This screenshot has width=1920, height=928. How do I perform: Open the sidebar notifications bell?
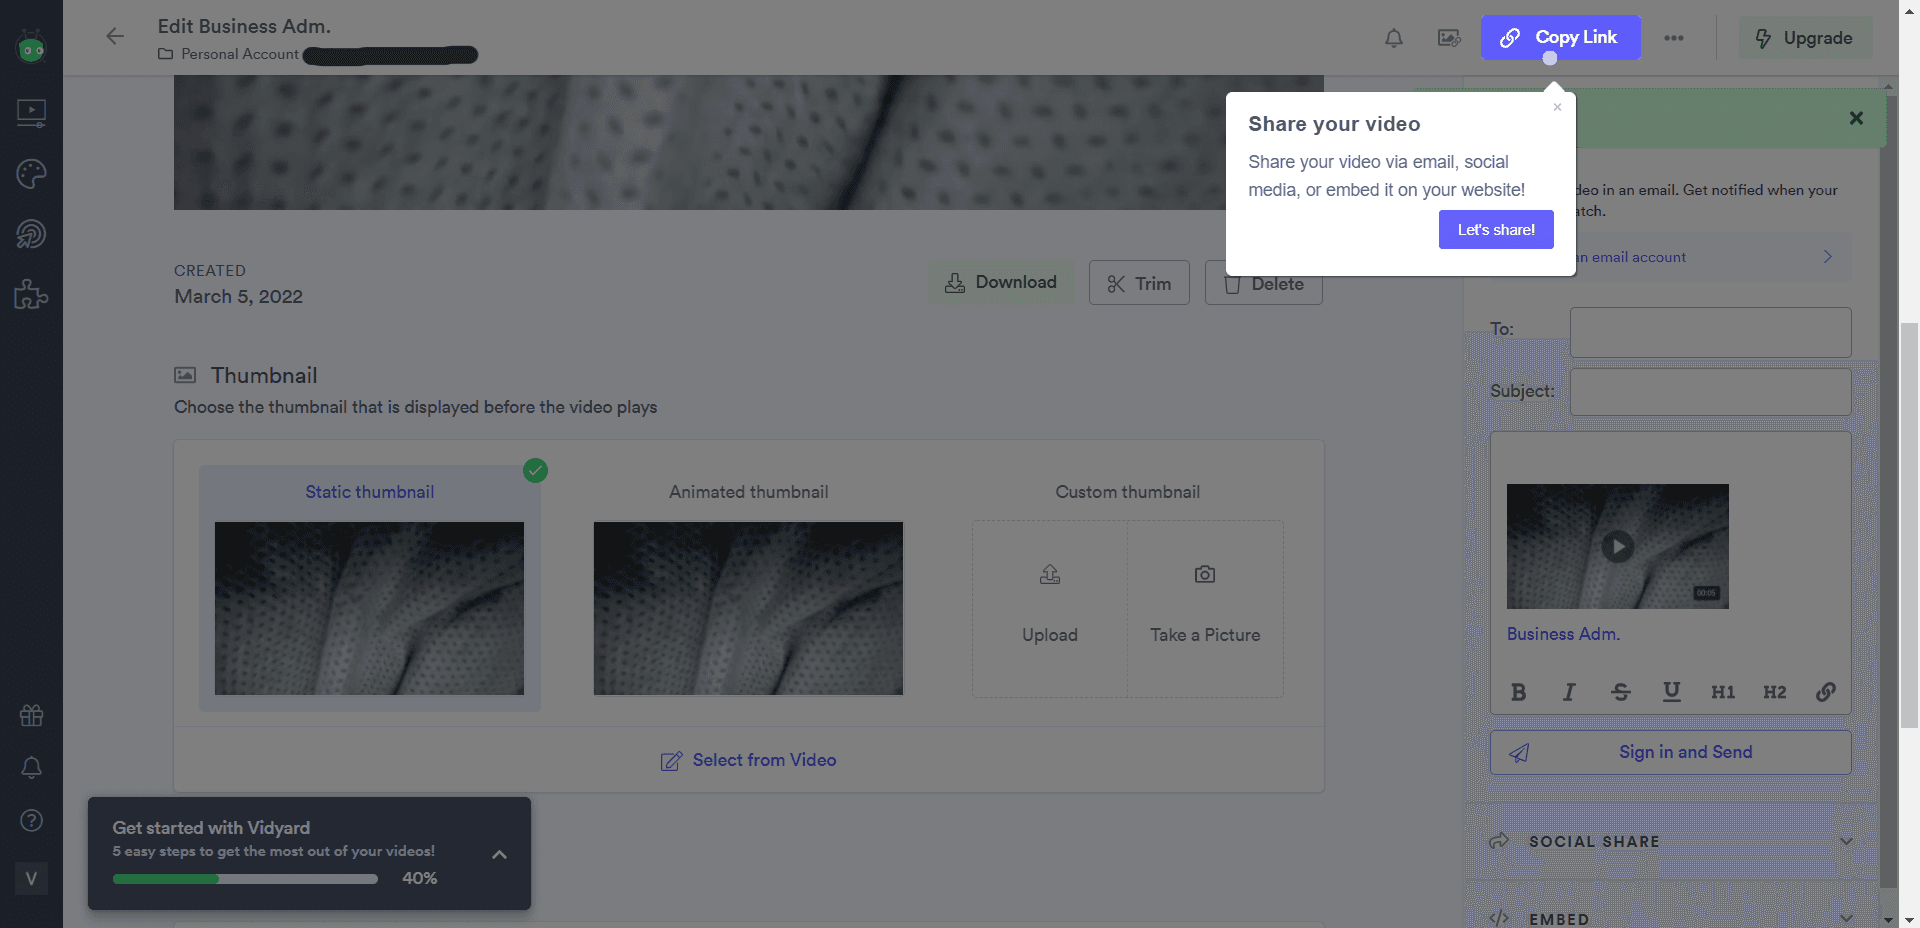click(x=31, y=768)
